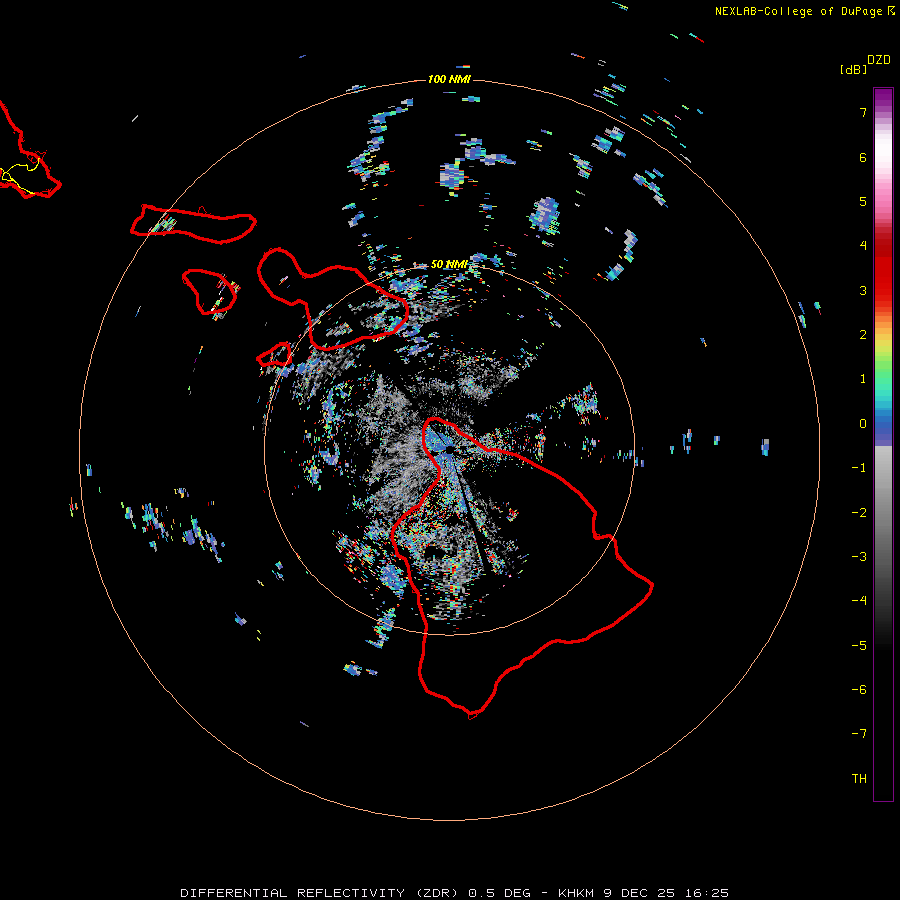Screen dimensions: 900x900
Task: Click the 100 NMI range ring label
Action: point(449,79)
